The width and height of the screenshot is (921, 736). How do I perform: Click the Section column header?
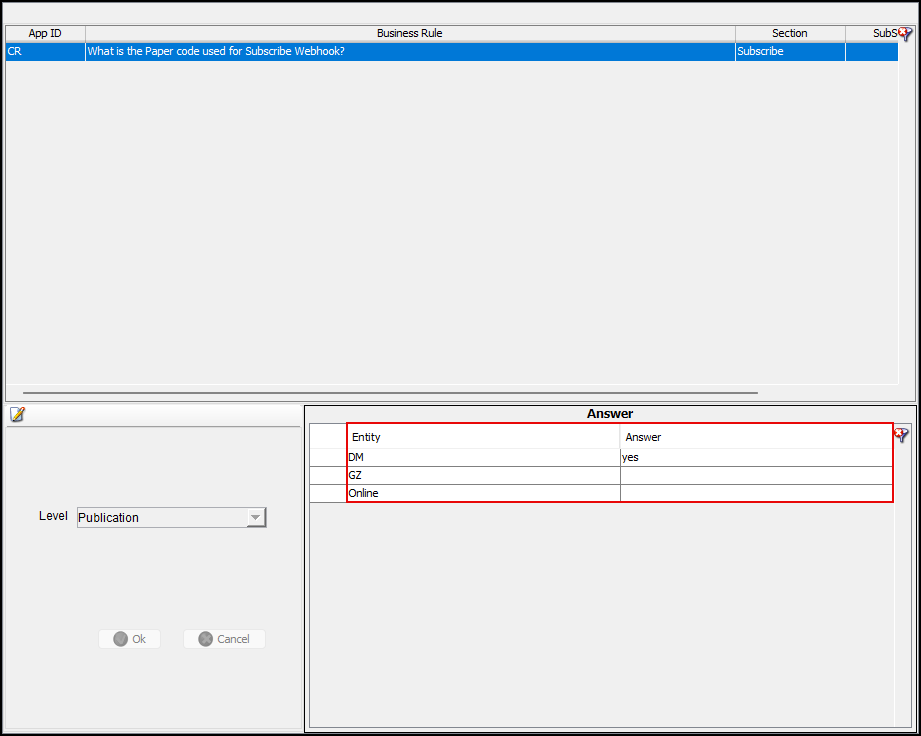point(789,33)
